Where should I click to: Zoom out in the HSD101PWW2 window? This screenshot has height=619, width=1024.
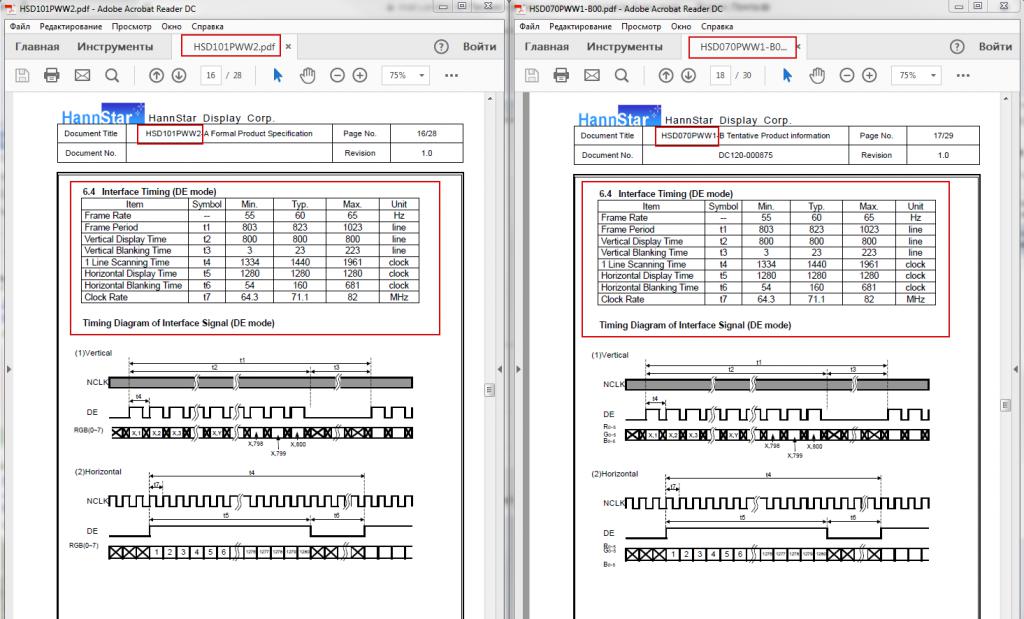[337, 75]
